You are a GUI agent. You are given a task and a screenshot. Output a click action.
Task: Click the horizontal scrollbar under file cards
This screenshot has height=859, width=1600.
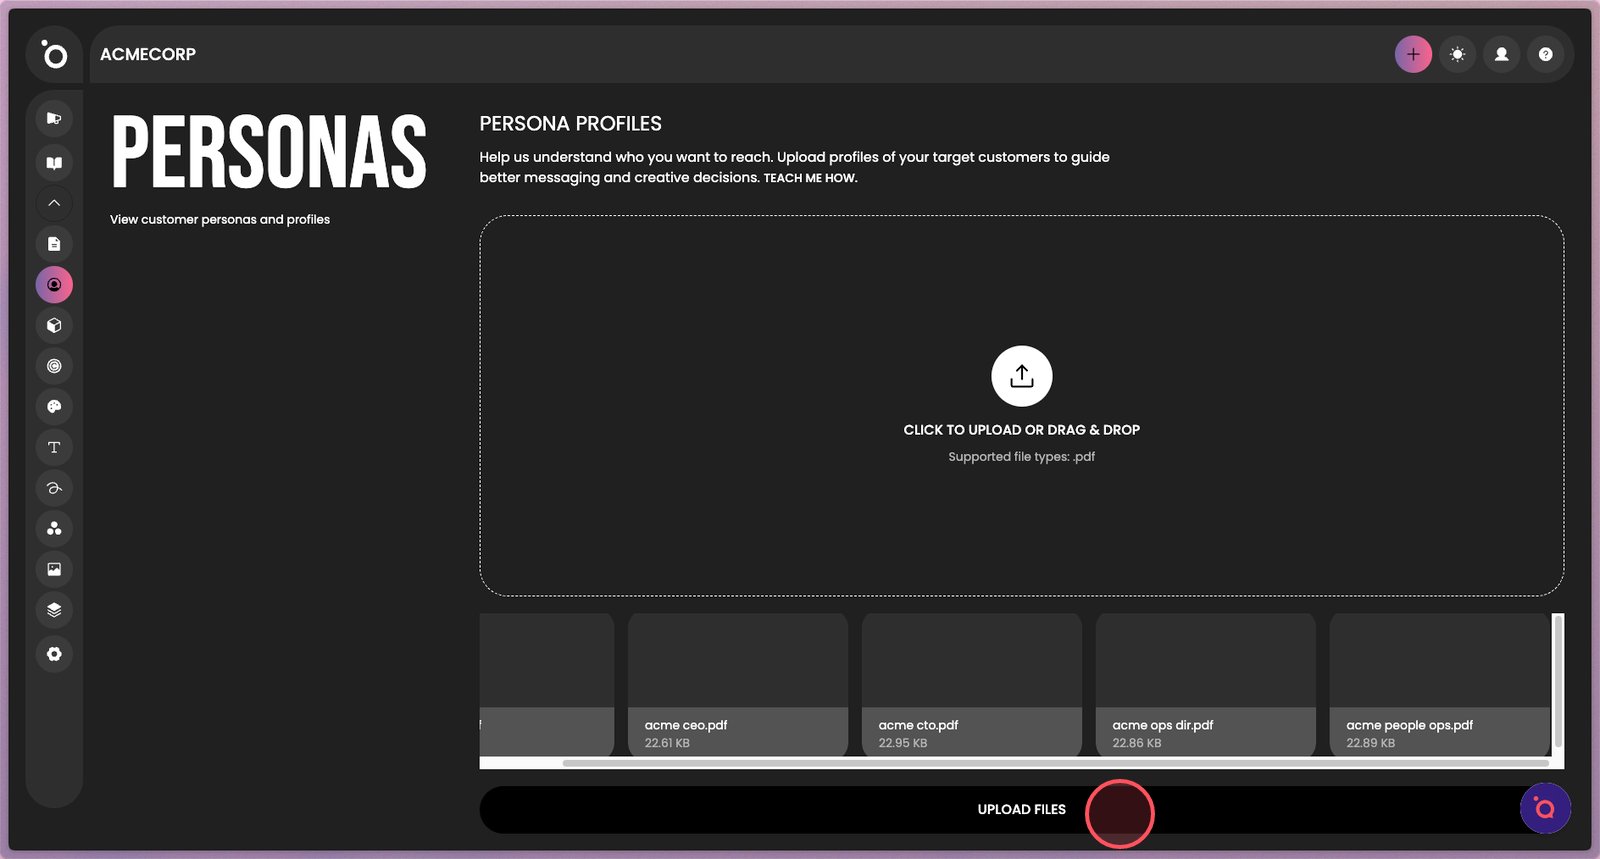[x=1055, y=763]
